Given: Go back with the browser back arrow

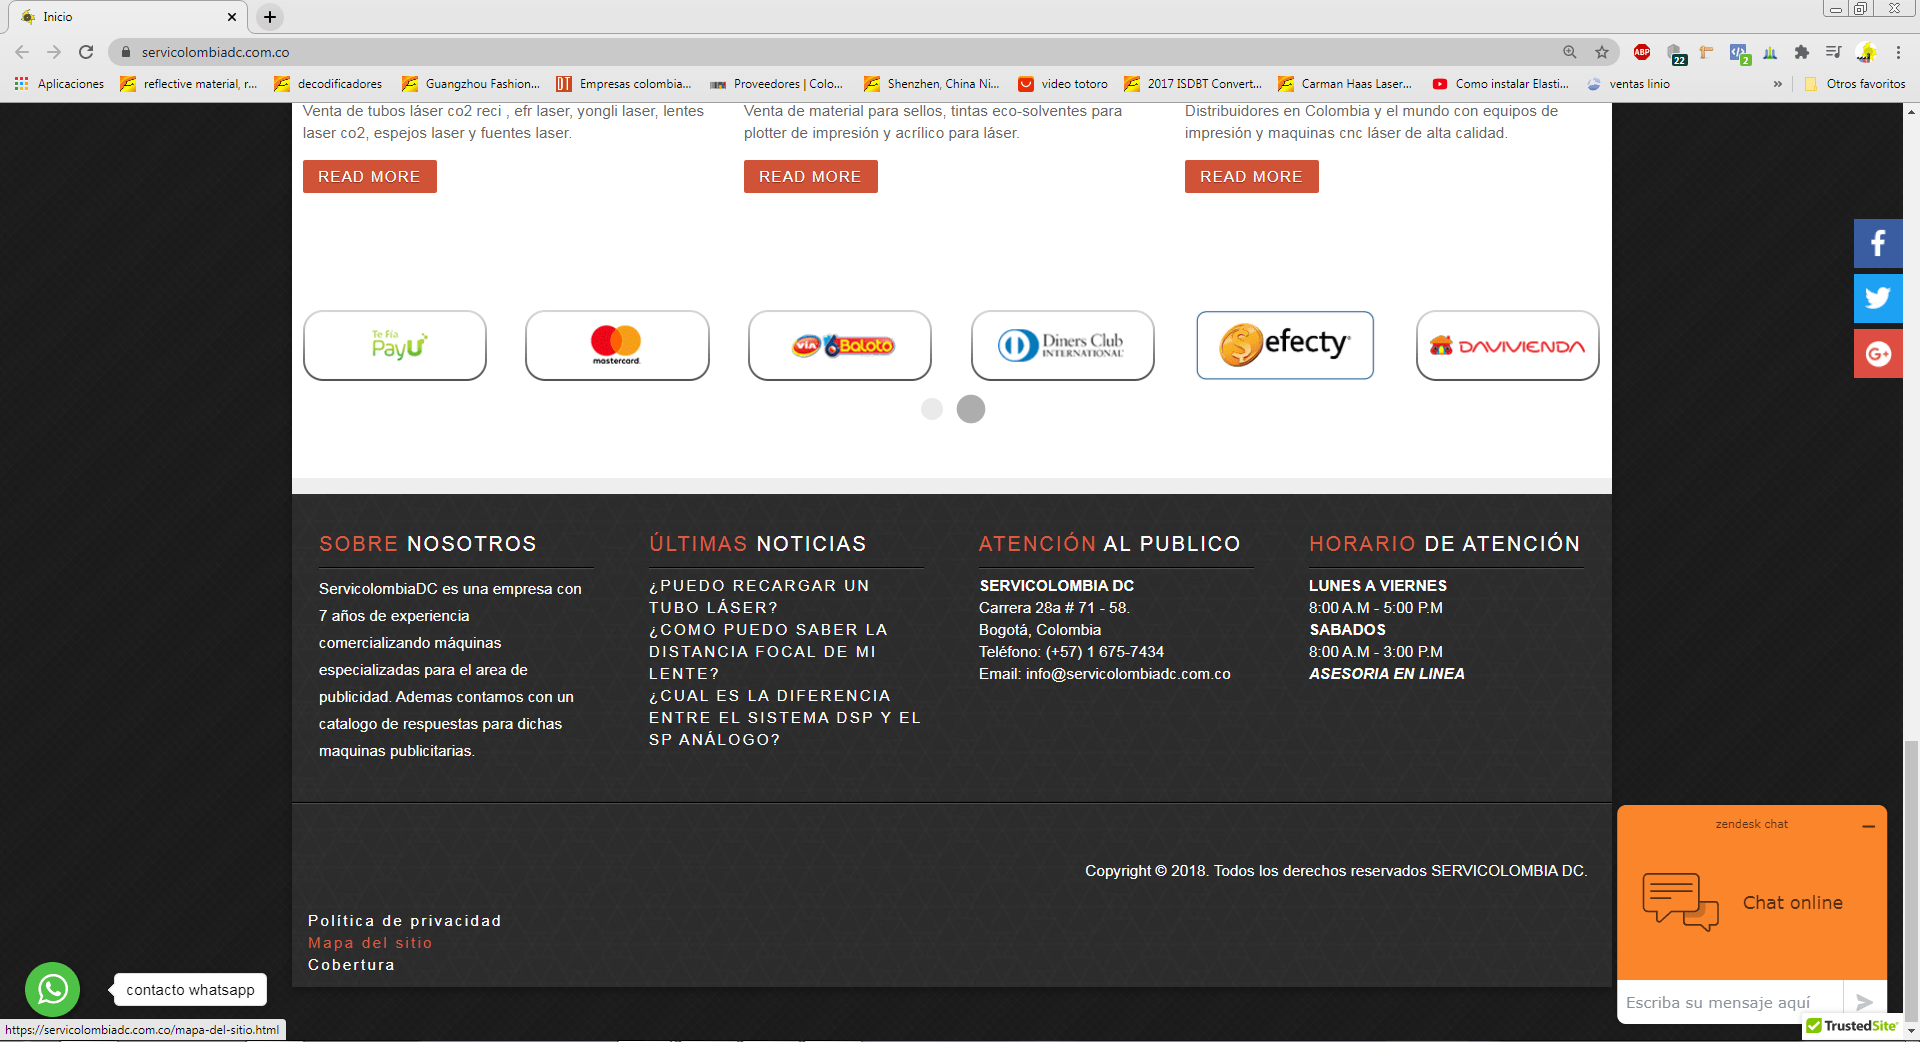Looking at the screenshot, I should pyautogui.click(x=22, y=52).
